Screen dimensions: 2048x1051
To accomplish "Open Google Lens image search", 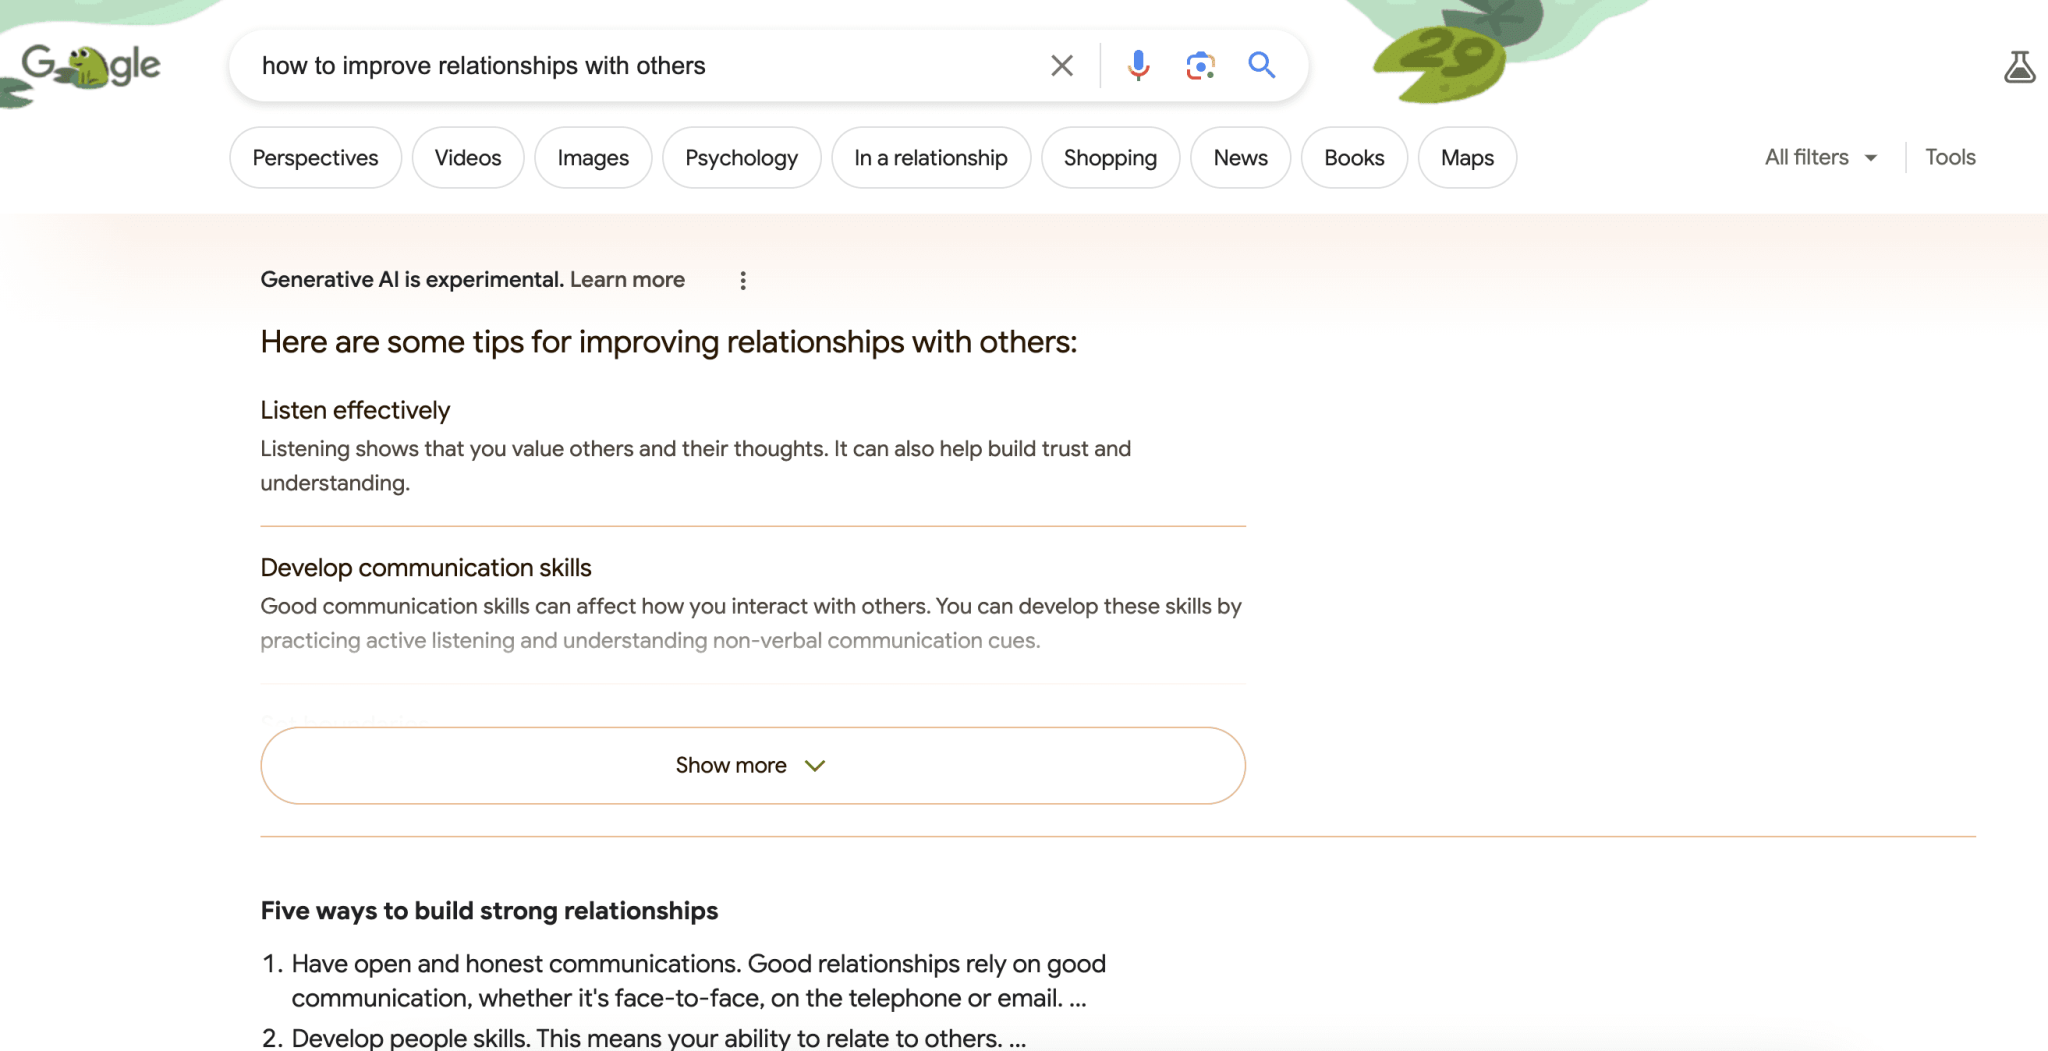I will pyautogui.click(x=1198, y=65).
